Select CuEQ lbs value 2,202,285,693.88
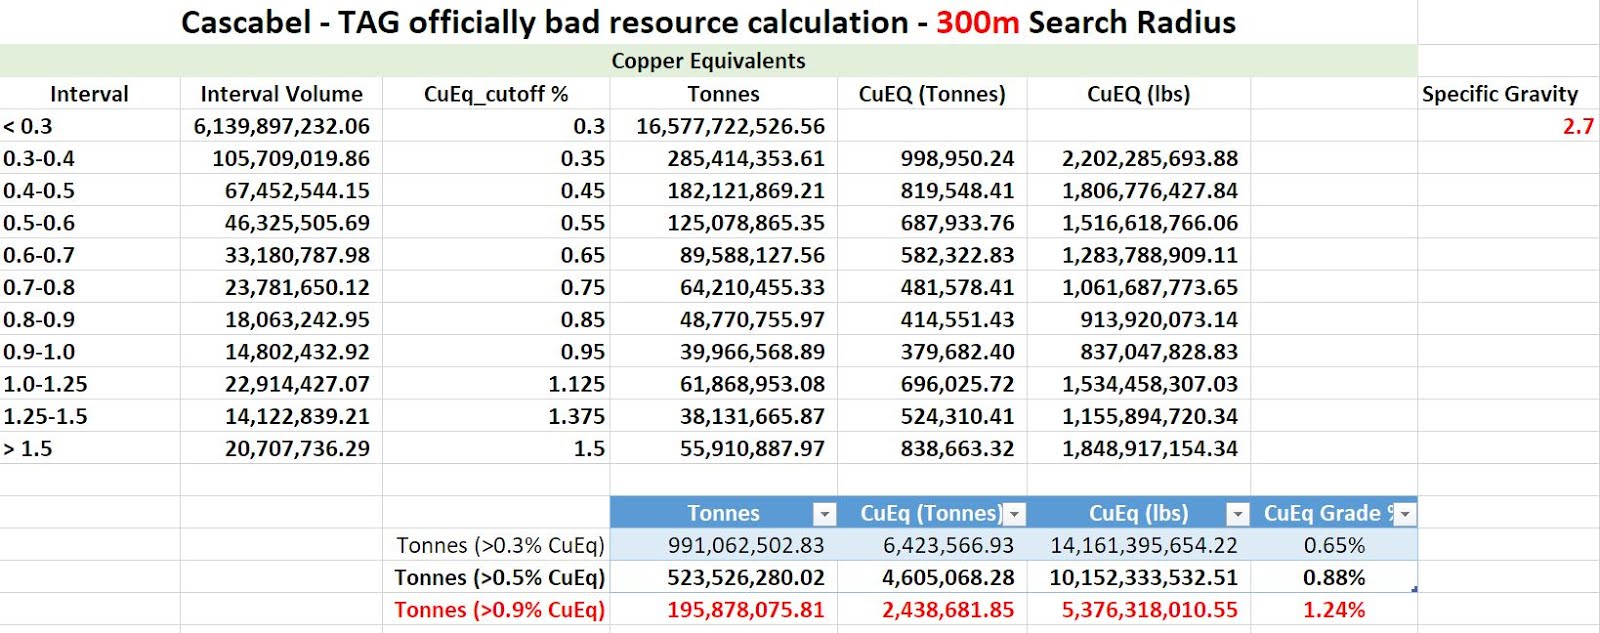 1139,158
